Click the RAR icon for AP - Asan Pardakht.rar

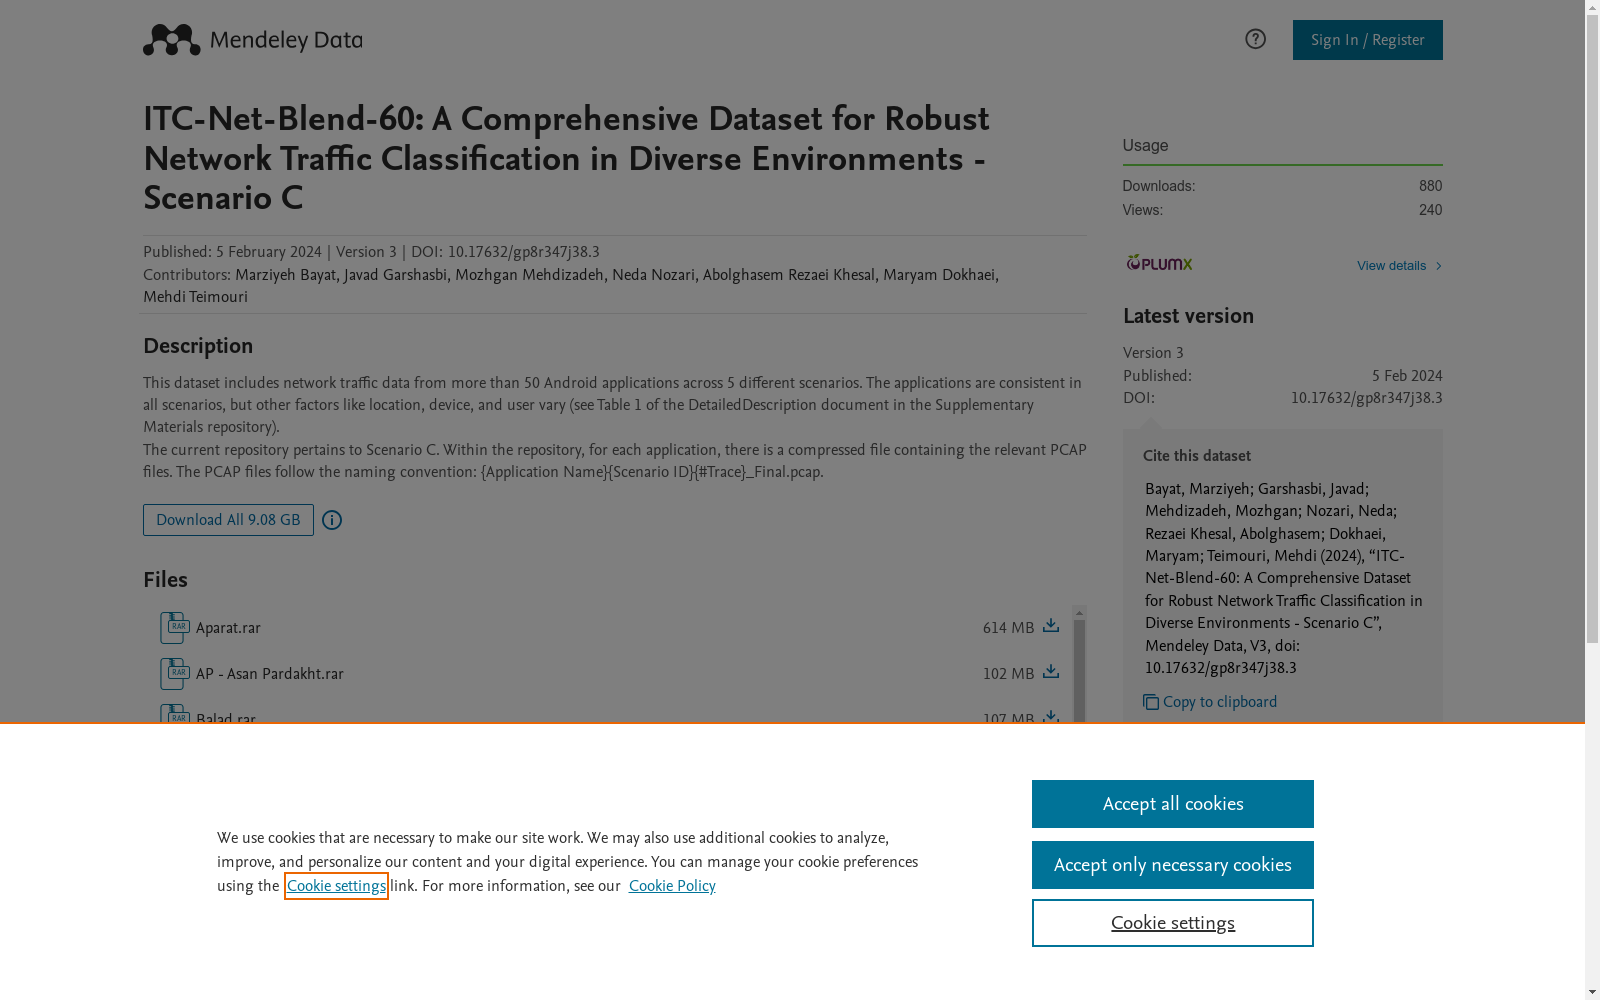click(x=175, y=674)
